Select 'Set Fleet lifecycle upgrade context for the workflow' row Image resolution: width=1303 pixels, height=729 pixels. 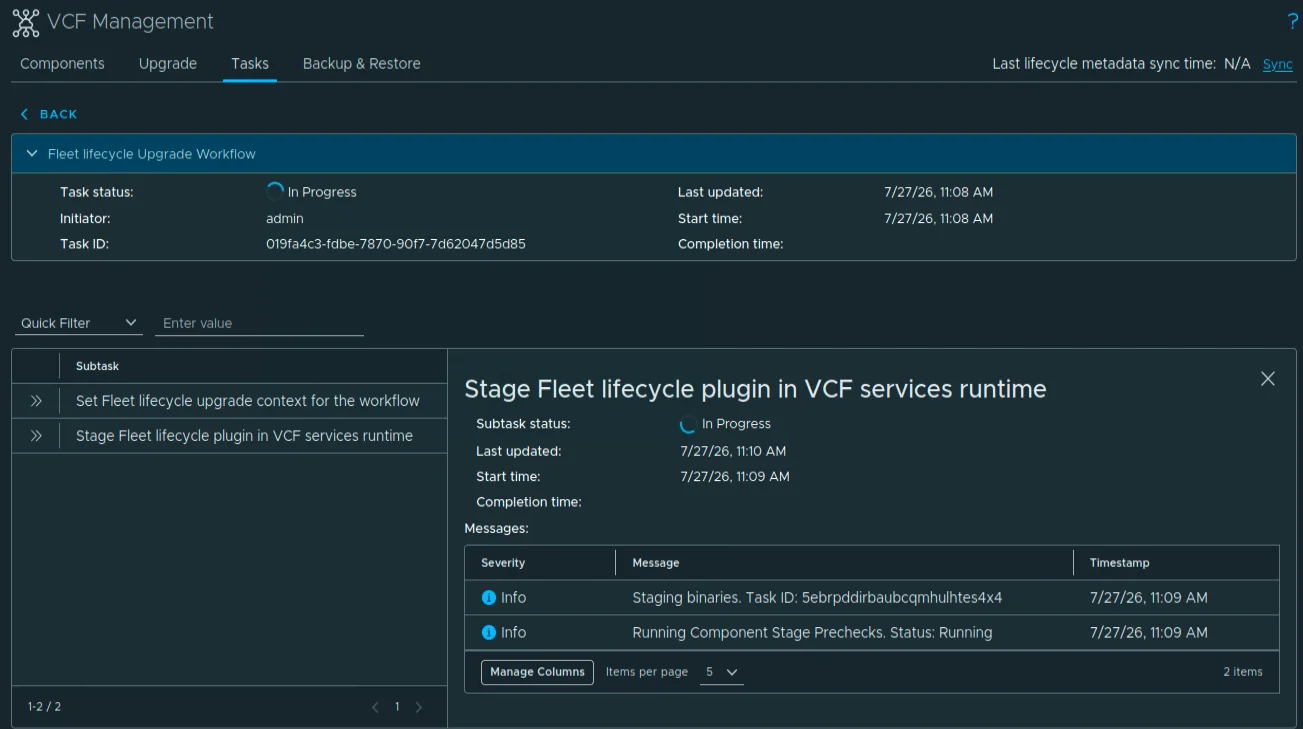tap(229, 401)
